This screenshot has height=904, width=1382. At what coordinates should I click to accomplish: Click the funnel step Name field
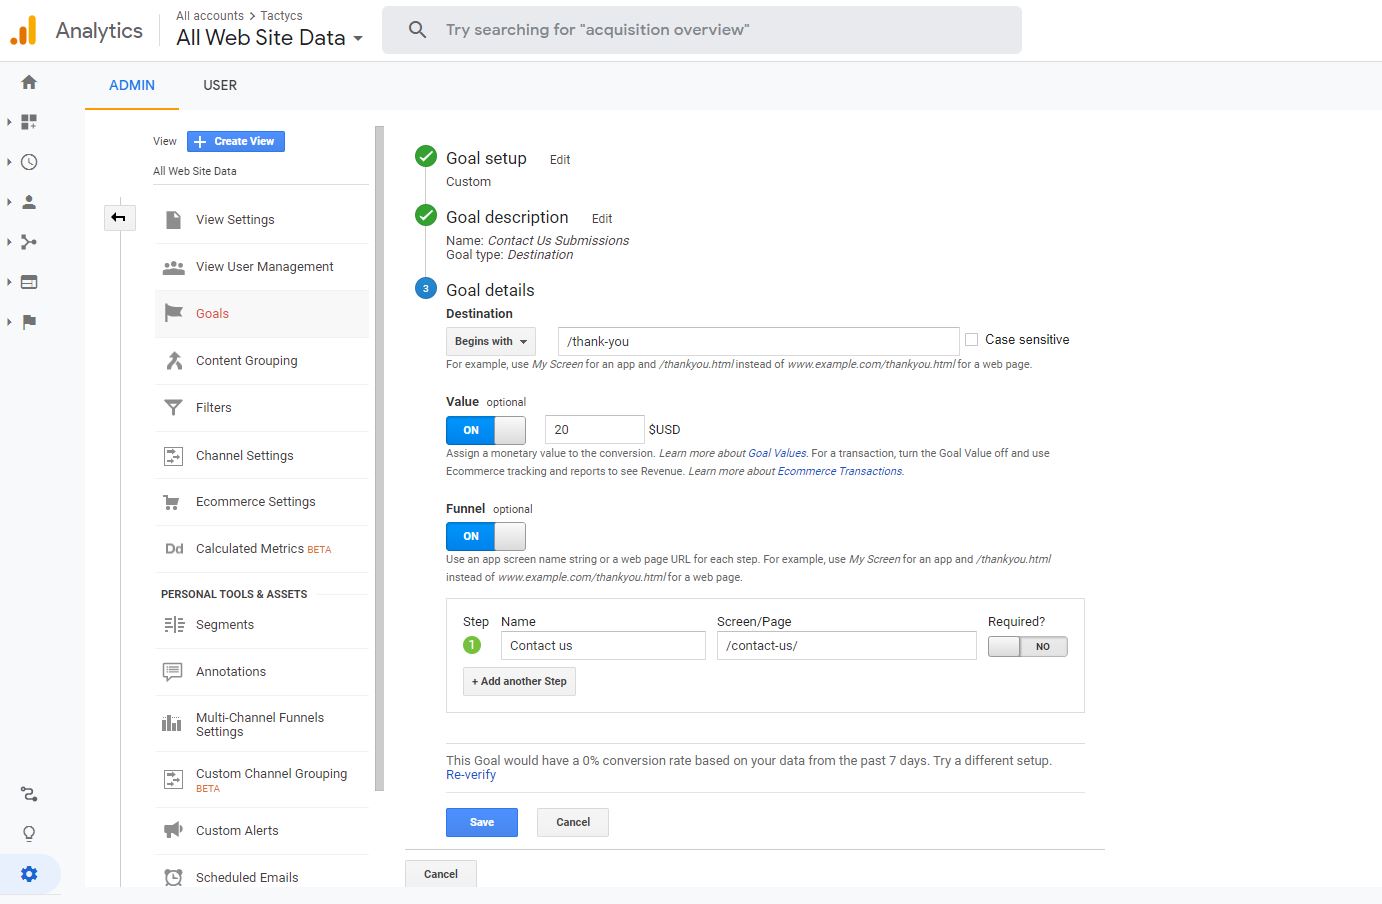point(603,646)
